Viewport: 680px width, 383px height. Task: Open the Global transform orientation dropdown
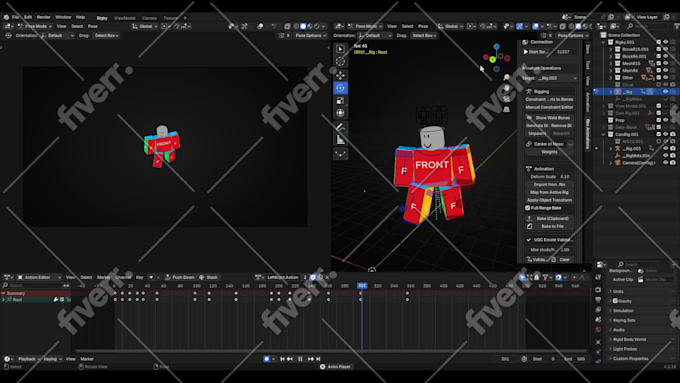(145, 26)
